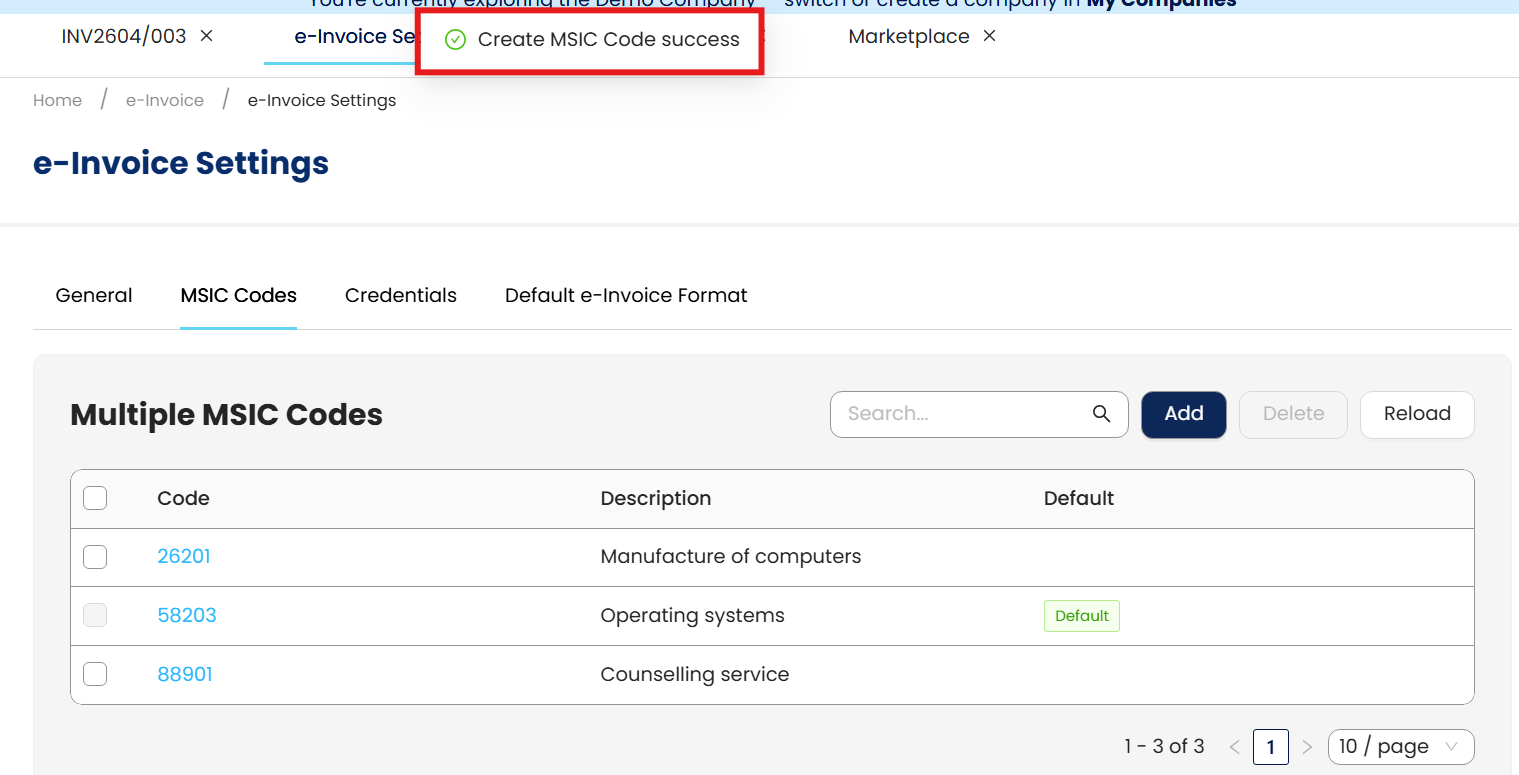
Task: Close the Marketplace tab
Action: click(989, 36)
